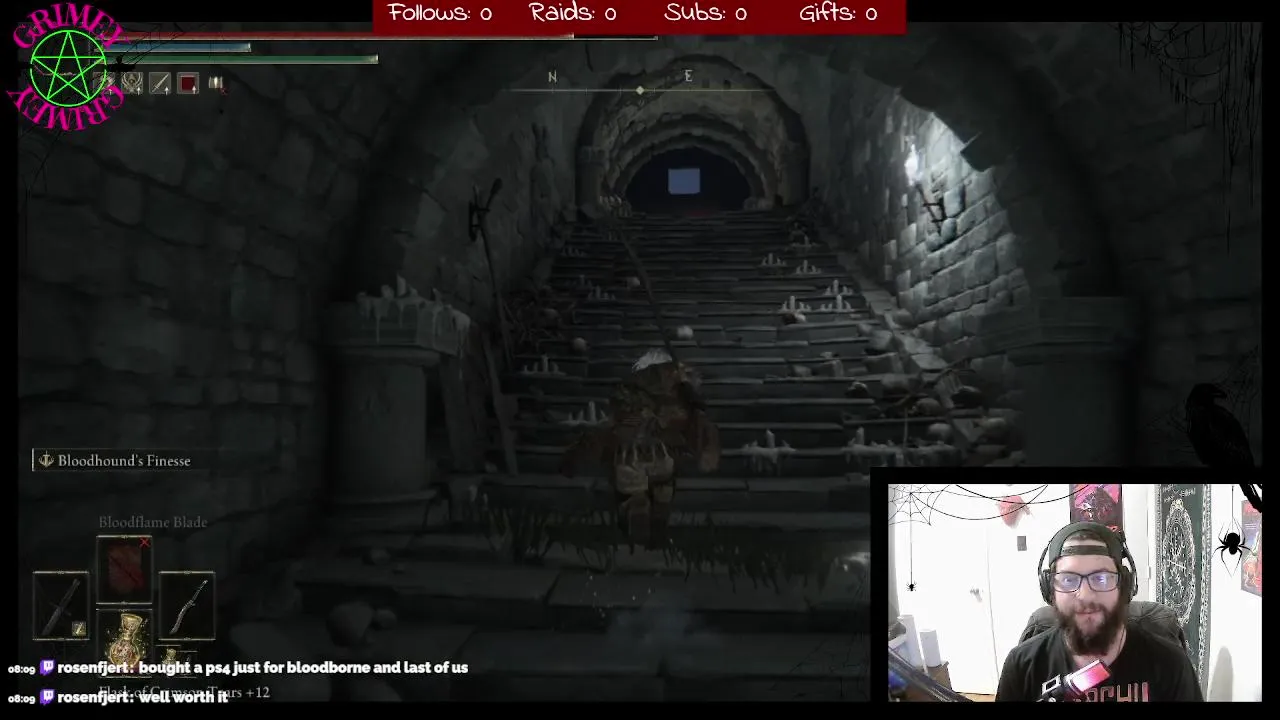Click the Grimey pentagram channel logo

(x=67, y=67)
